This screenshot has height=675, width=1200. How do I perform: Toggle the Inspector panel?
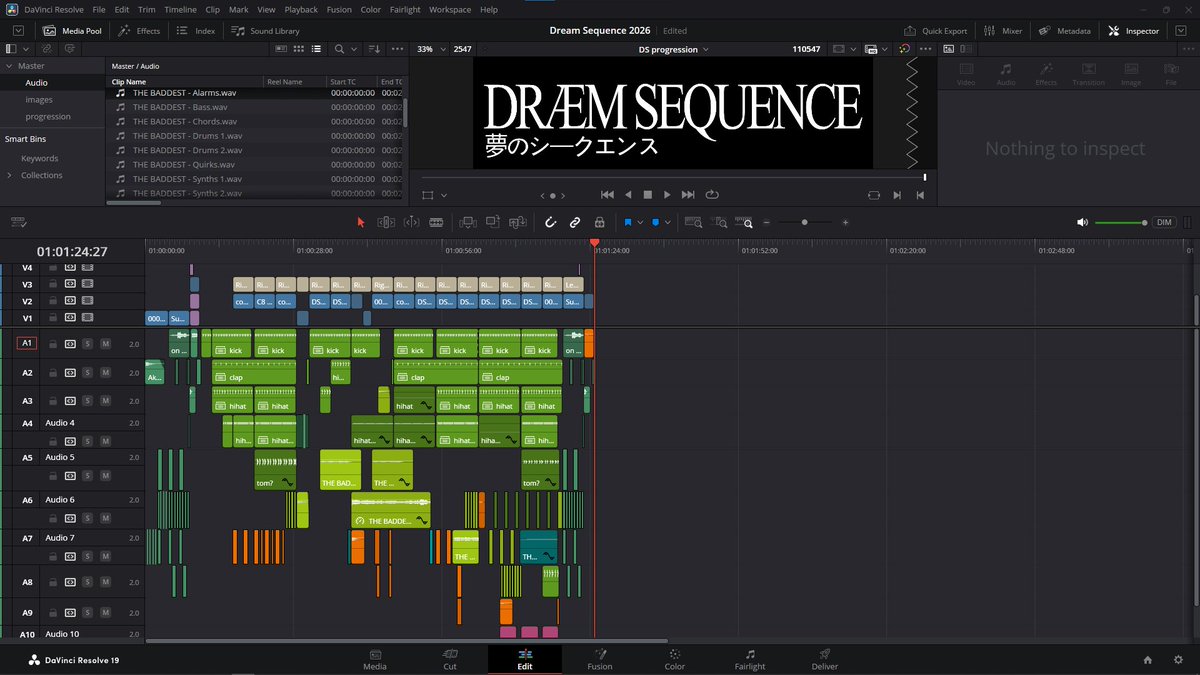(x=1133, y=31)
